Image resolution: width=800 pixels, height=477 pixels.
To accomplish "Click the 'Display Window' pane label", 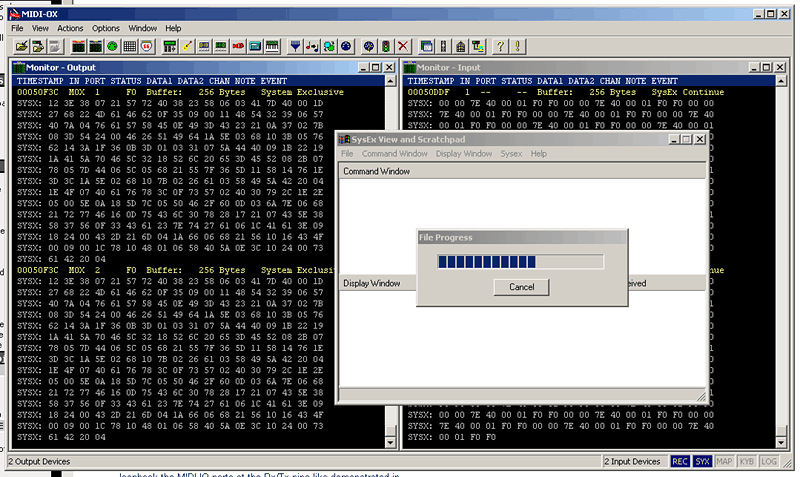I will (371, 283).
